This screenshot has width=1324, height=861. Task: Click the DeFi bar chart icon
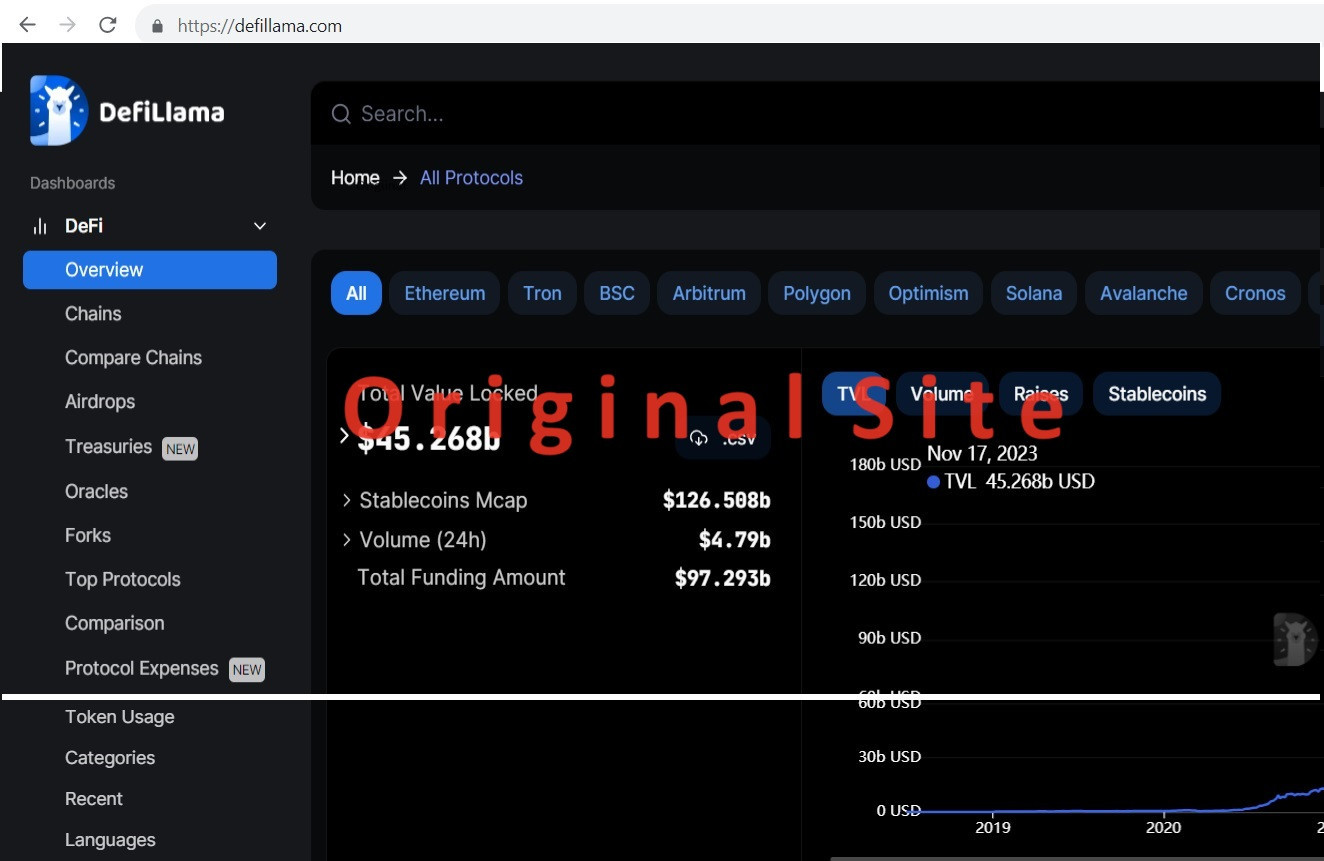point(40,226)
